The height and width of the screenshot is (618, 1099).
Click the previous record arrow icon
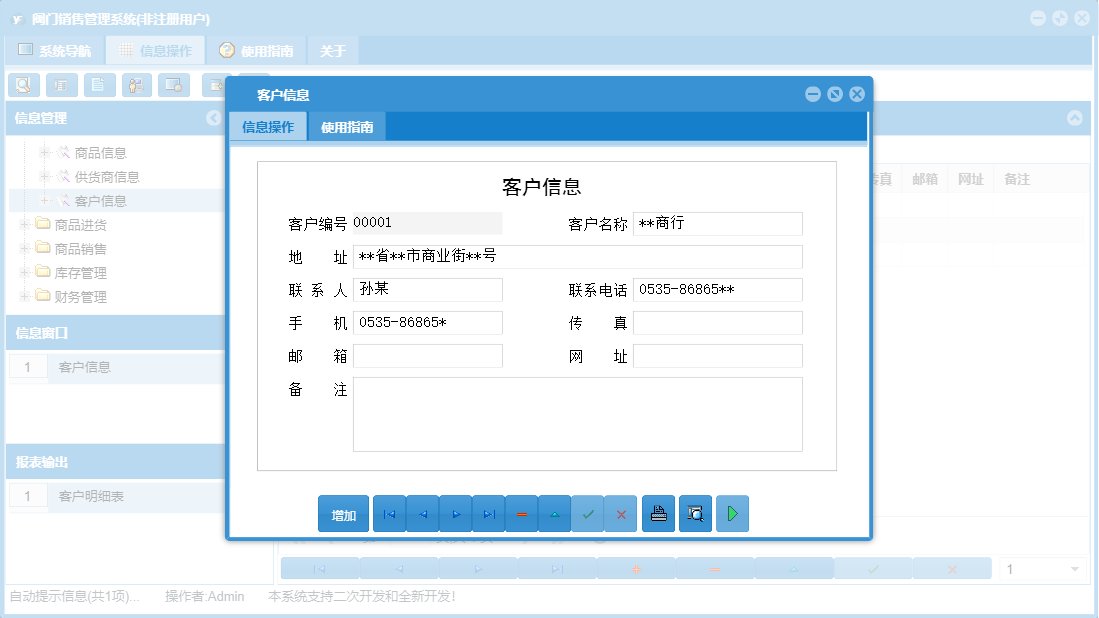422,513
